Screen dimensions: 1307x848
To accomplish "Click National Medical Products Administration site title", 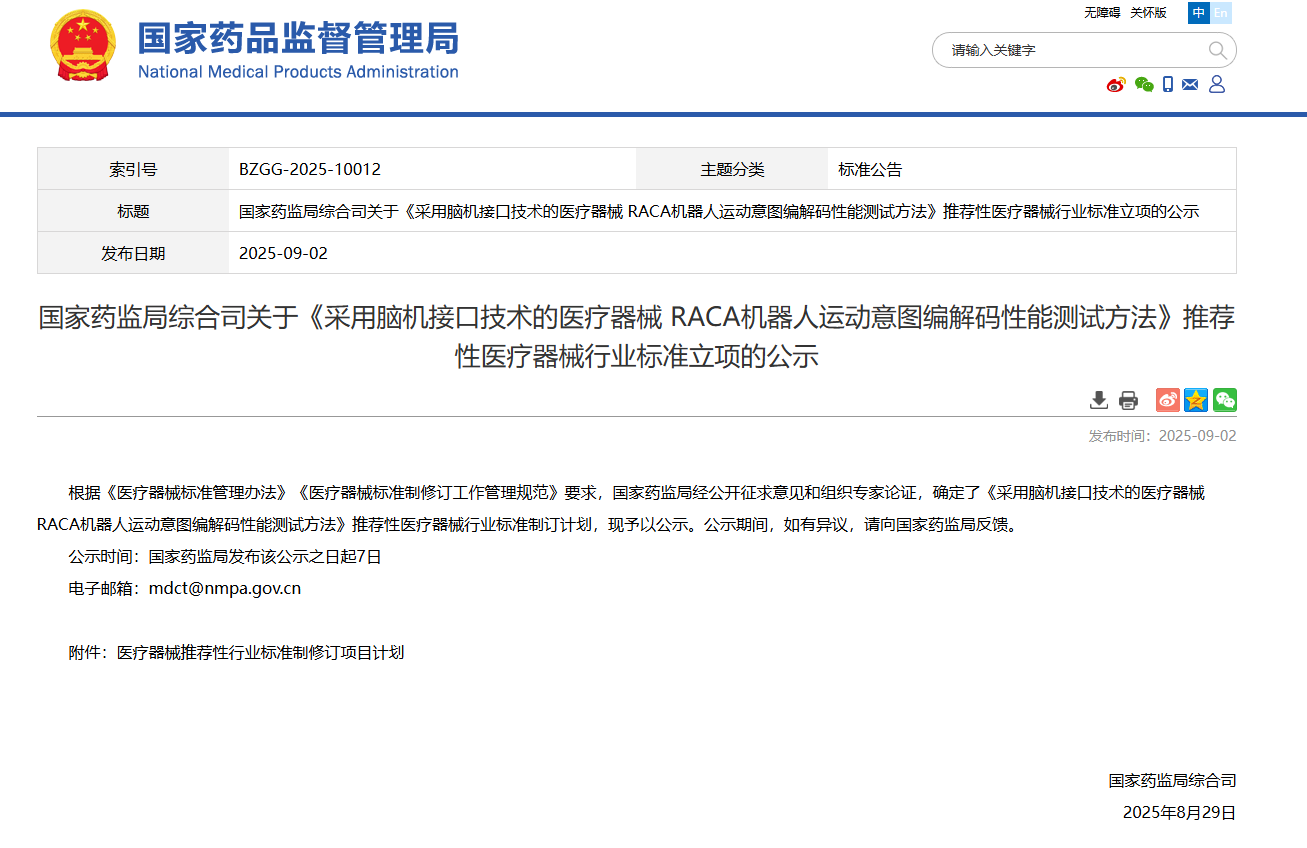I will pyautogui.click(x=298, y=72).
